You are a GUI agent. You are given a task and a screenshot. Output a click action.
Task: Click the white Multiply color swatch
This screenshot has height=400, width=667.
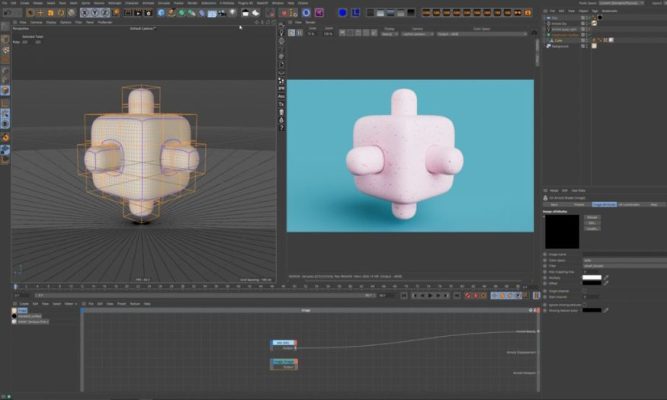coord(593,277)
